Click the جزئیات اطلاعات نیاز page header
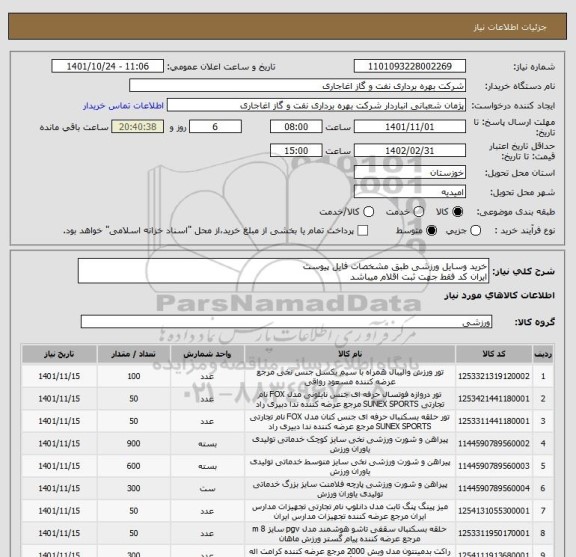Image resolution: width=576 pixels, height=557 pixels. (x=510, y=27)
